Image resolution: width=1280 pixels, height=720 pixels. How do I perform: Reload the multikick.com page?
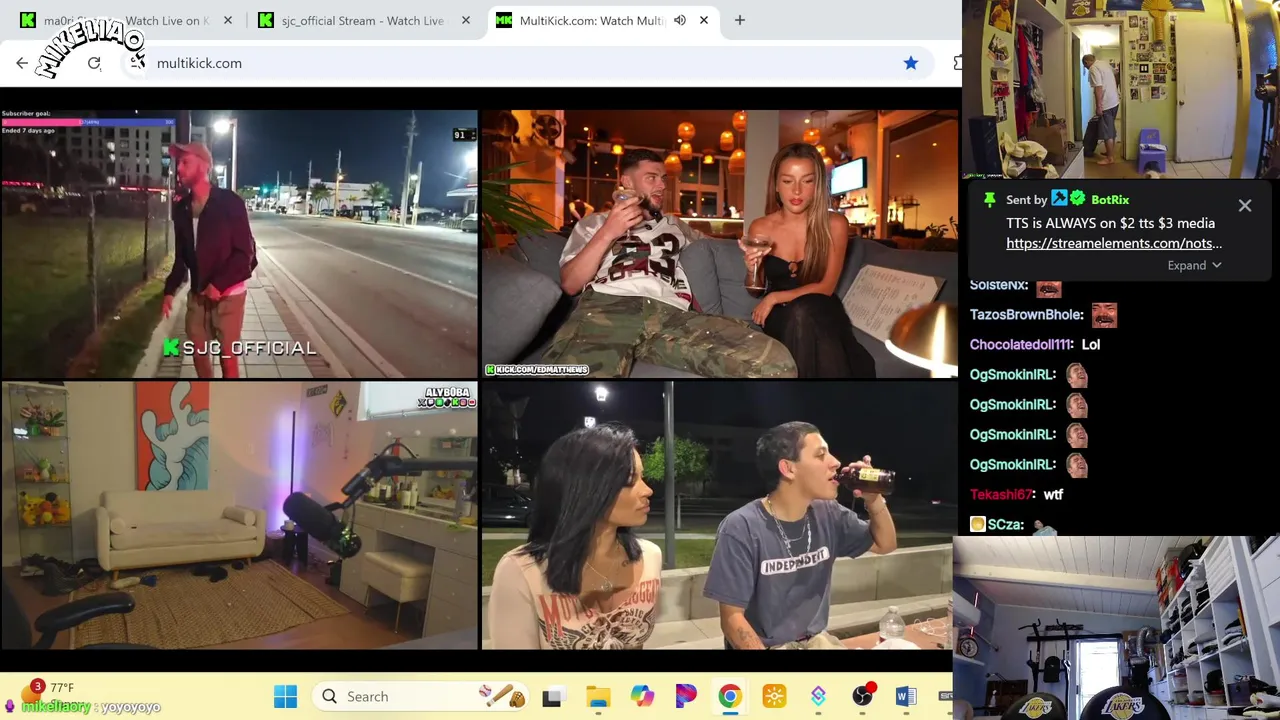[x=94, y=63]
